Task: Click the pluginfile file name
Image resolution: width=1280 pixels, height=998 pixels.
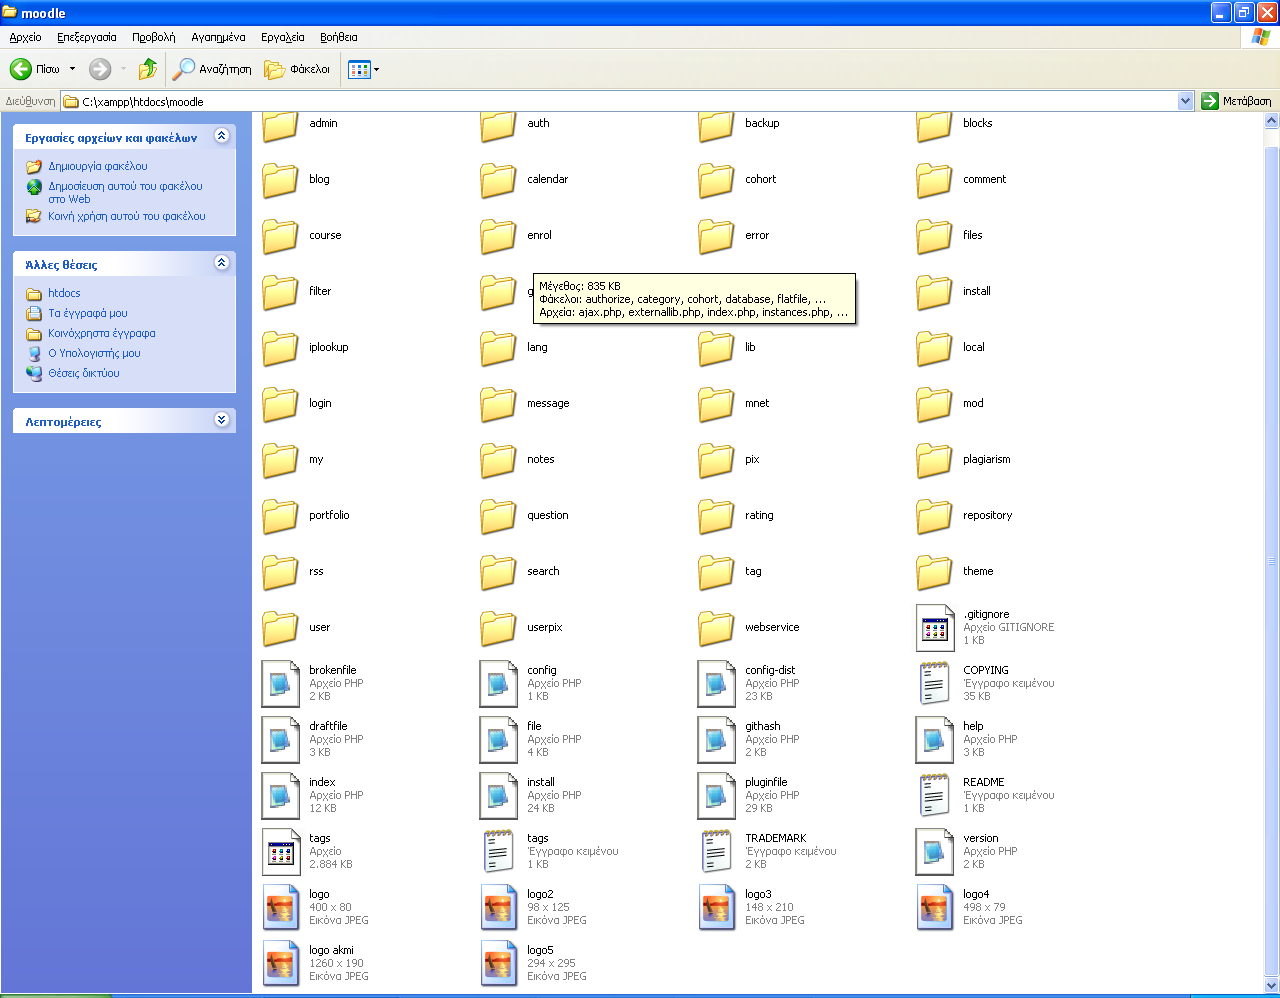Action: coord(766,783)
